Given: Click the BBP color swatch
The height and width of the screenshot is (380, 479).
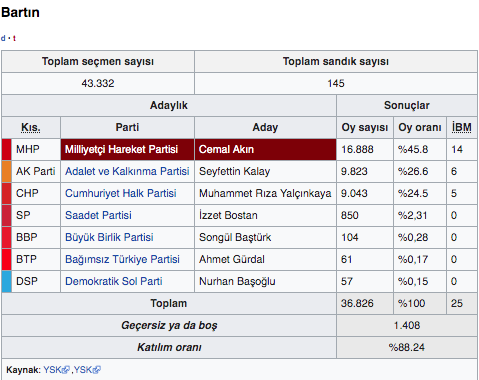Looking at the screenshot, I should (7, 237).
